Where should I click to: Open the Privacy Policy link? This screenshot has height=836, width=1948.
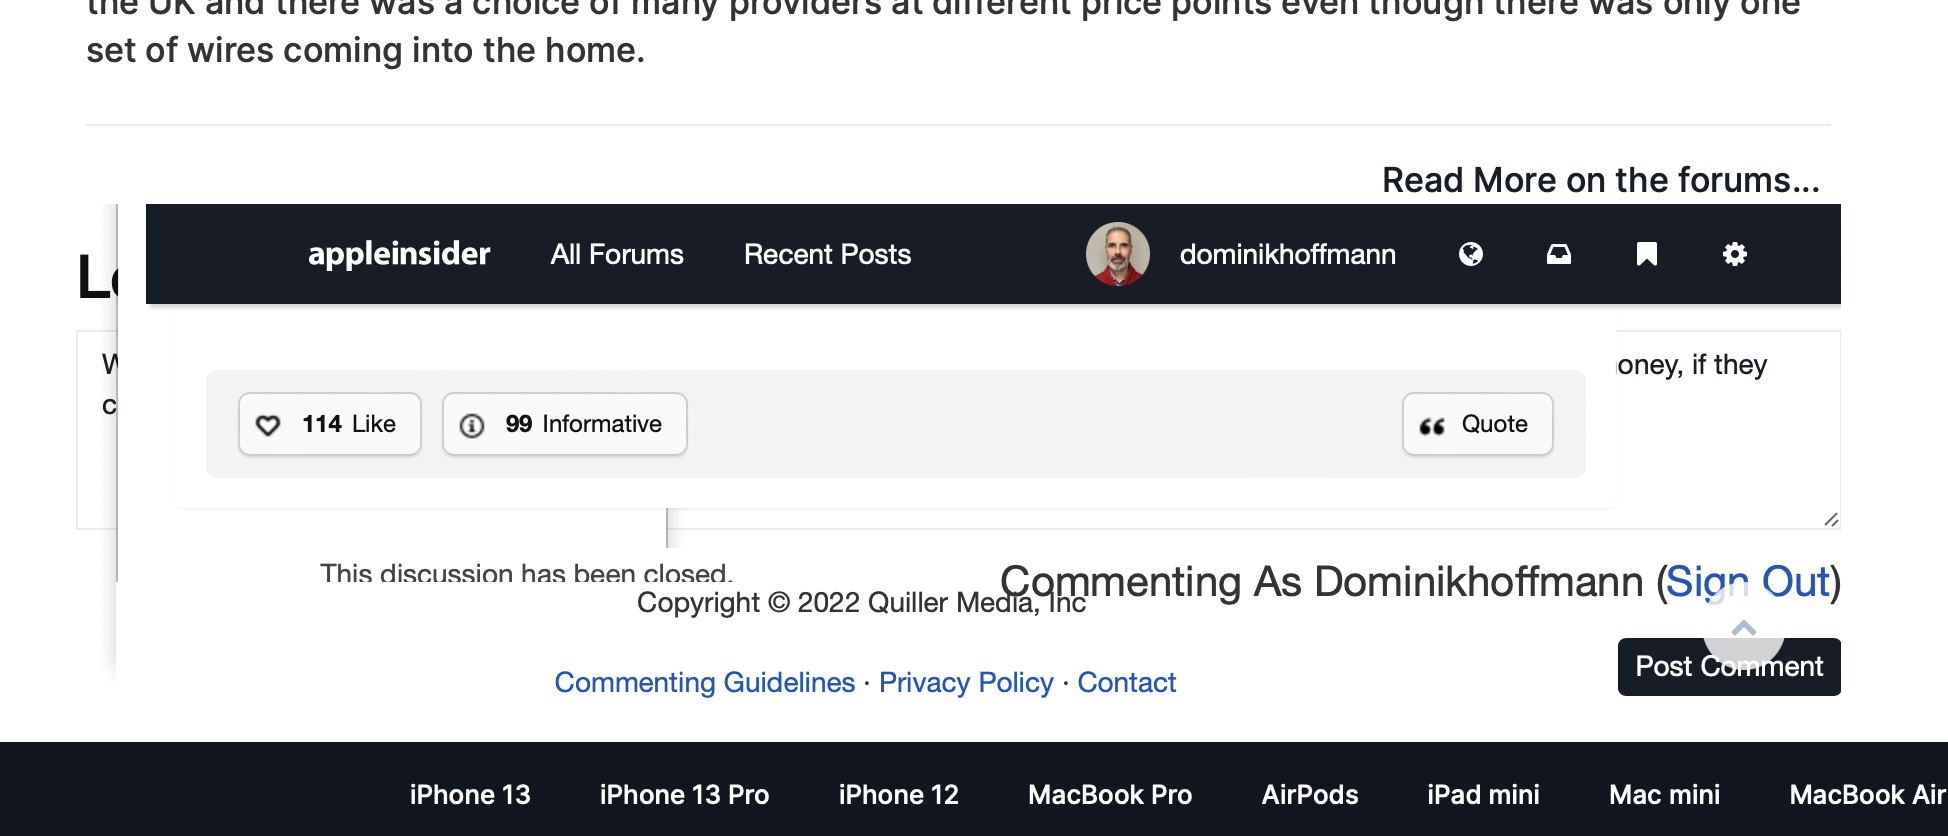point(966,682)
